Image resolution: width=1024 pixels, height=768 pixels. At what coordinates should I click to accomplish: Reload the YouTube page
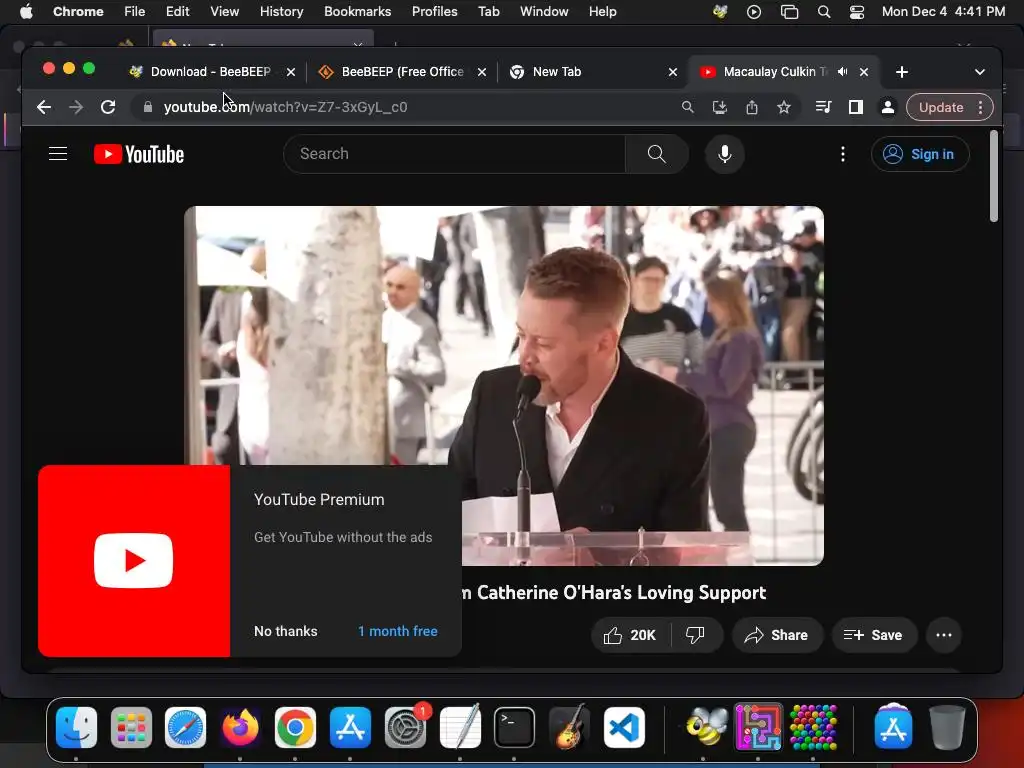[108, 107]
